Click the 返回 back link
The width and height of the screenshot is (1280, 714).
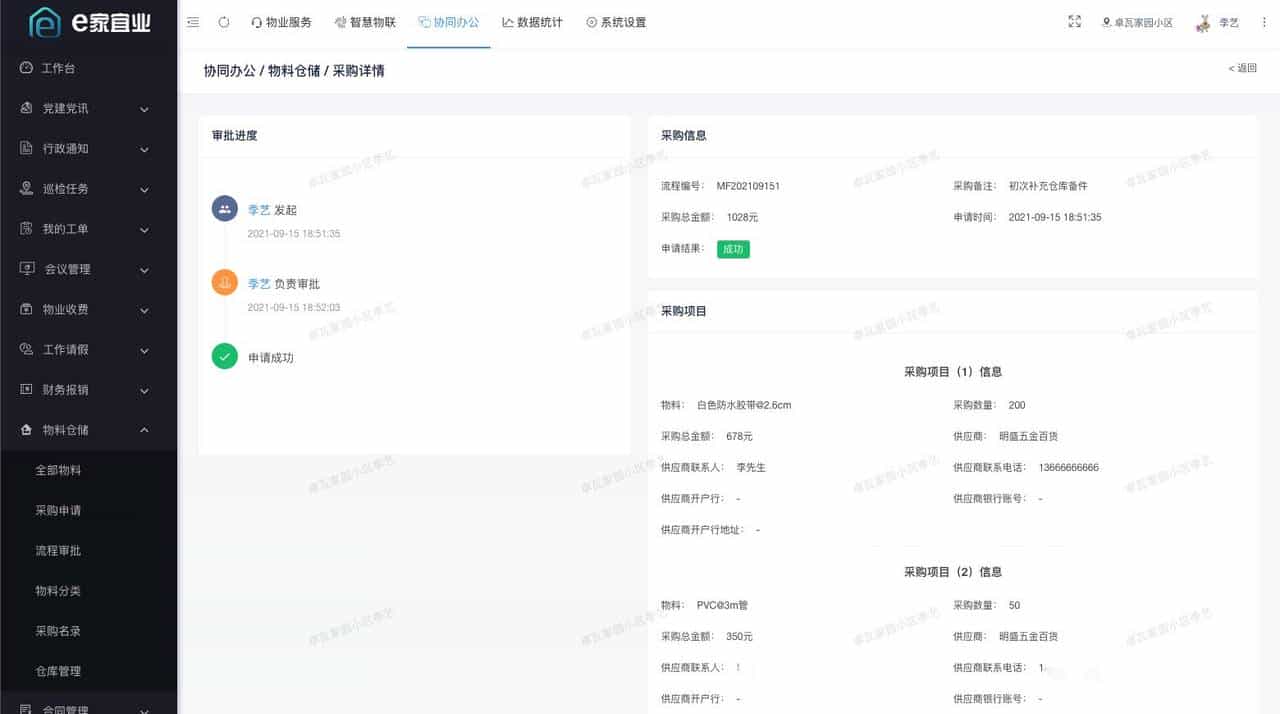click(x=1240, y=68)
